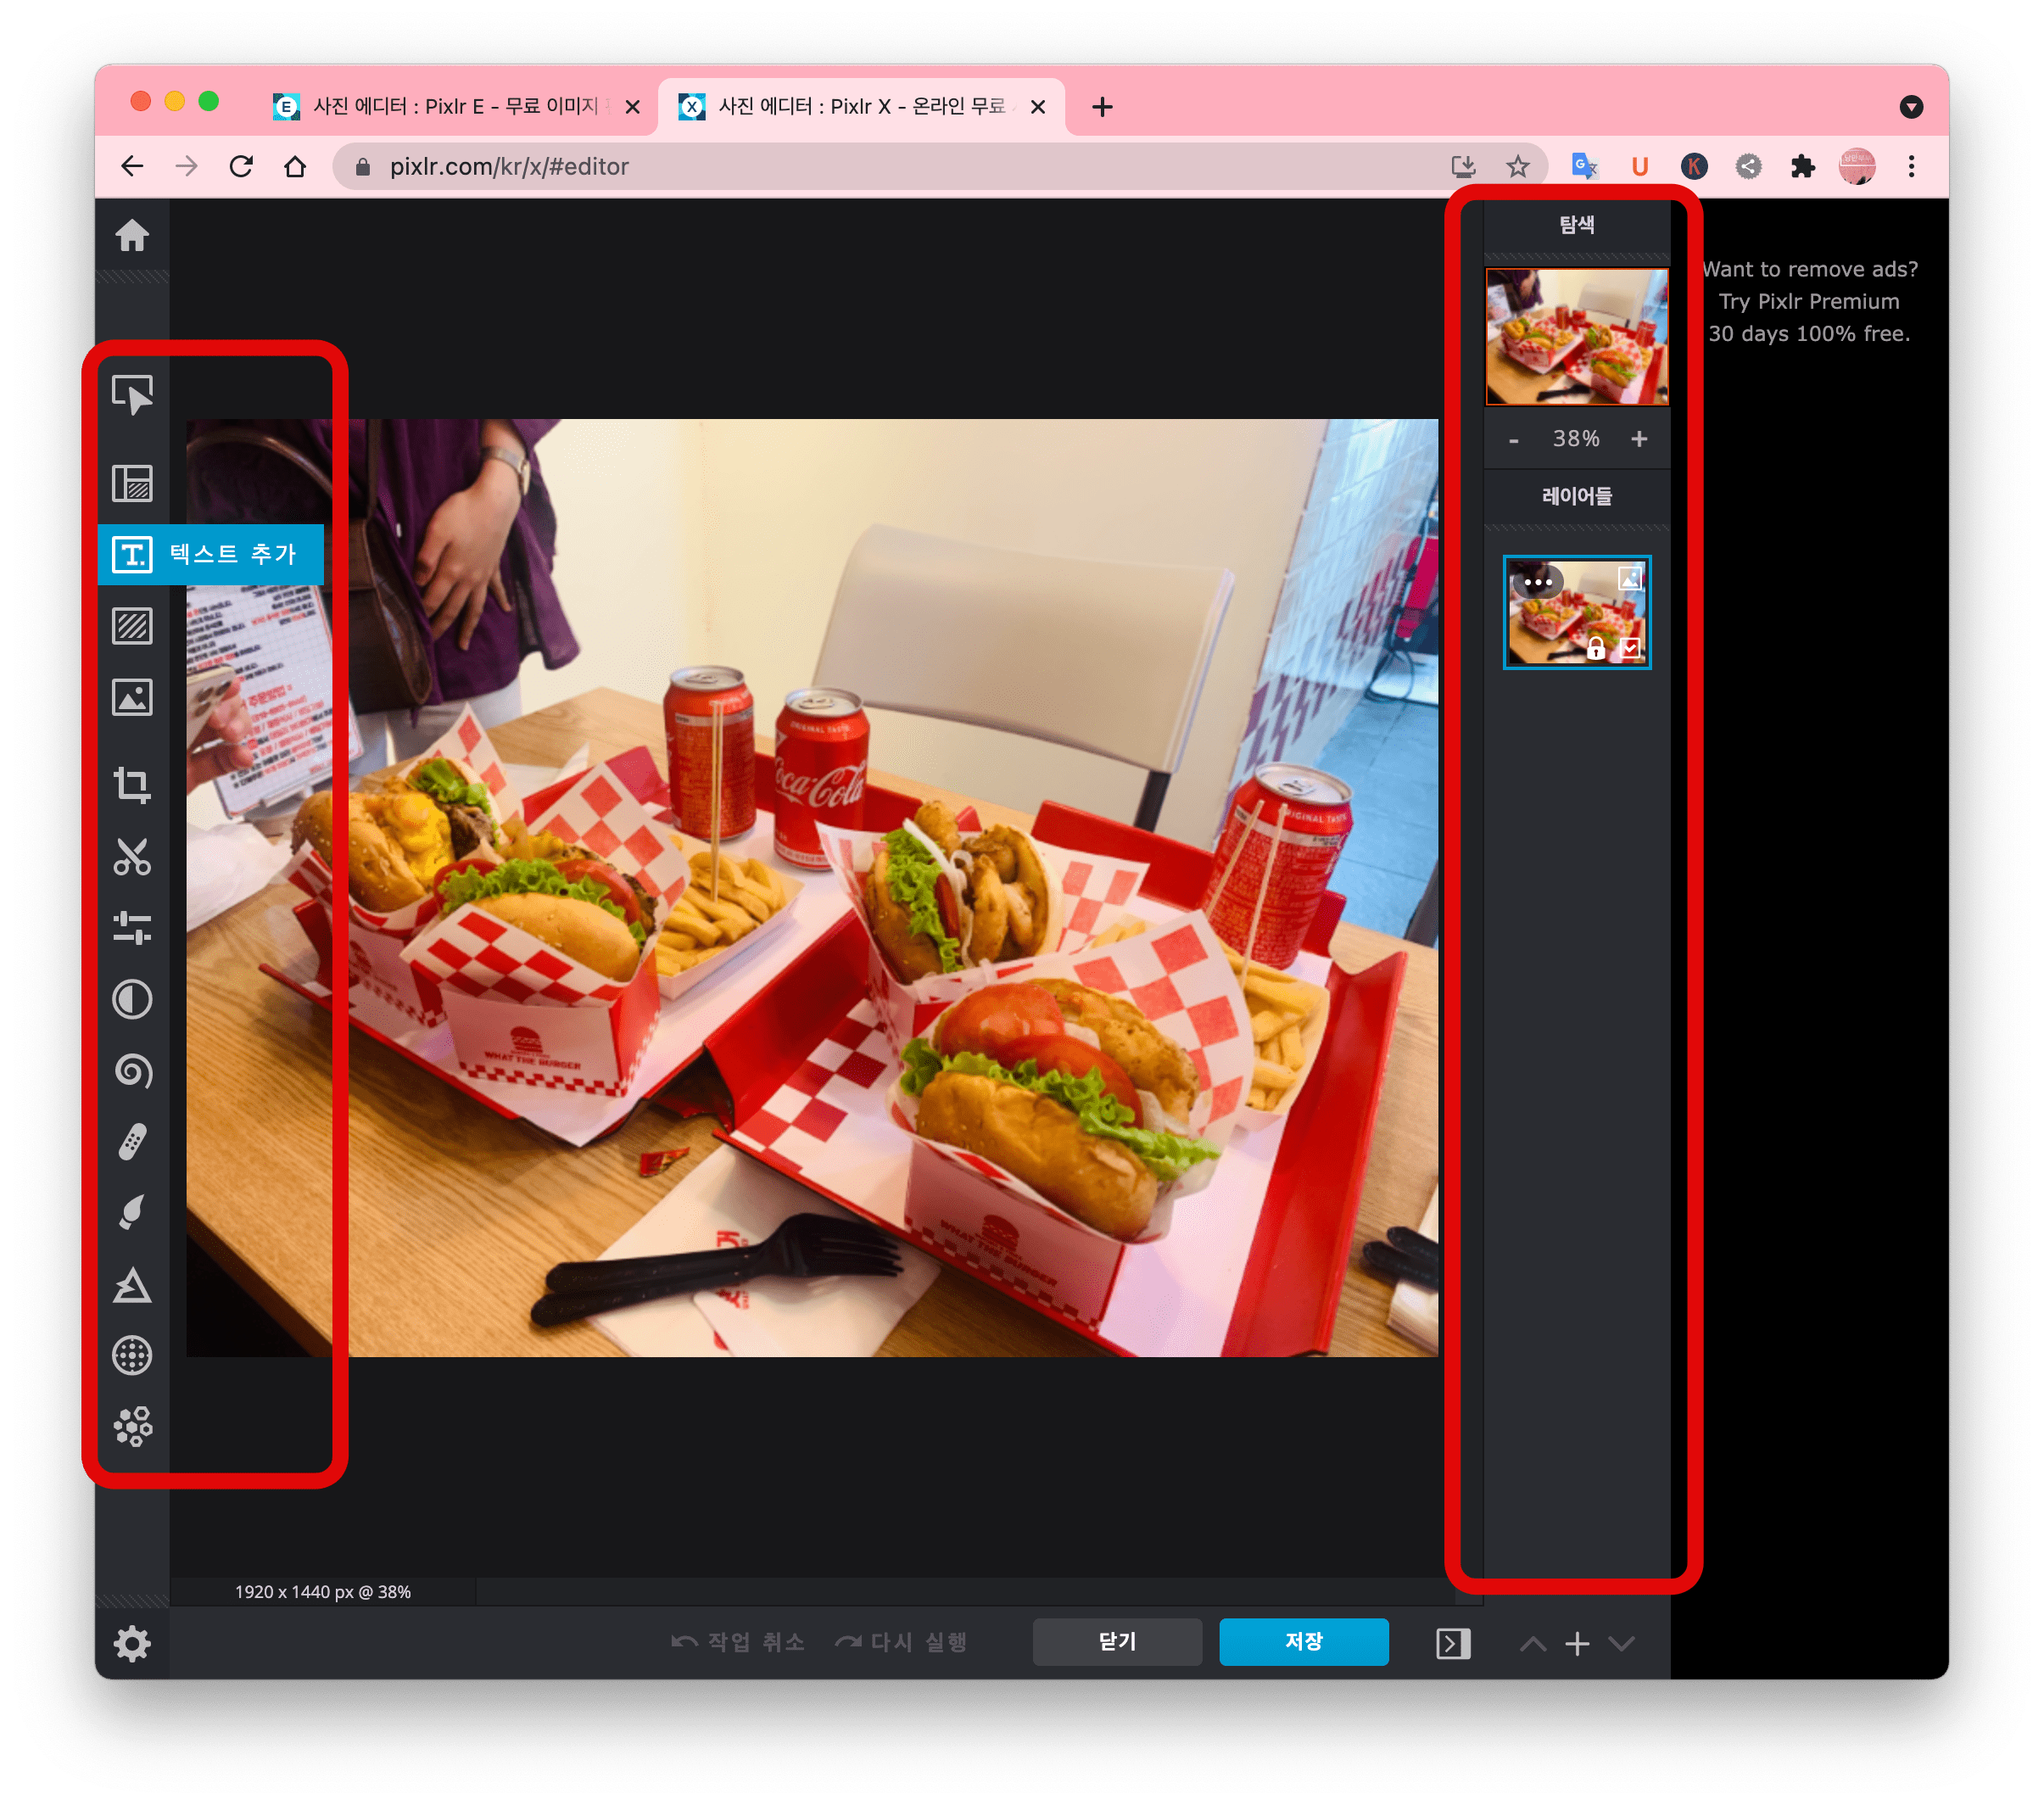2044x1805 pixels.
Task: Select the Heal bandage tool
Action: click(x=132, y=1141)
